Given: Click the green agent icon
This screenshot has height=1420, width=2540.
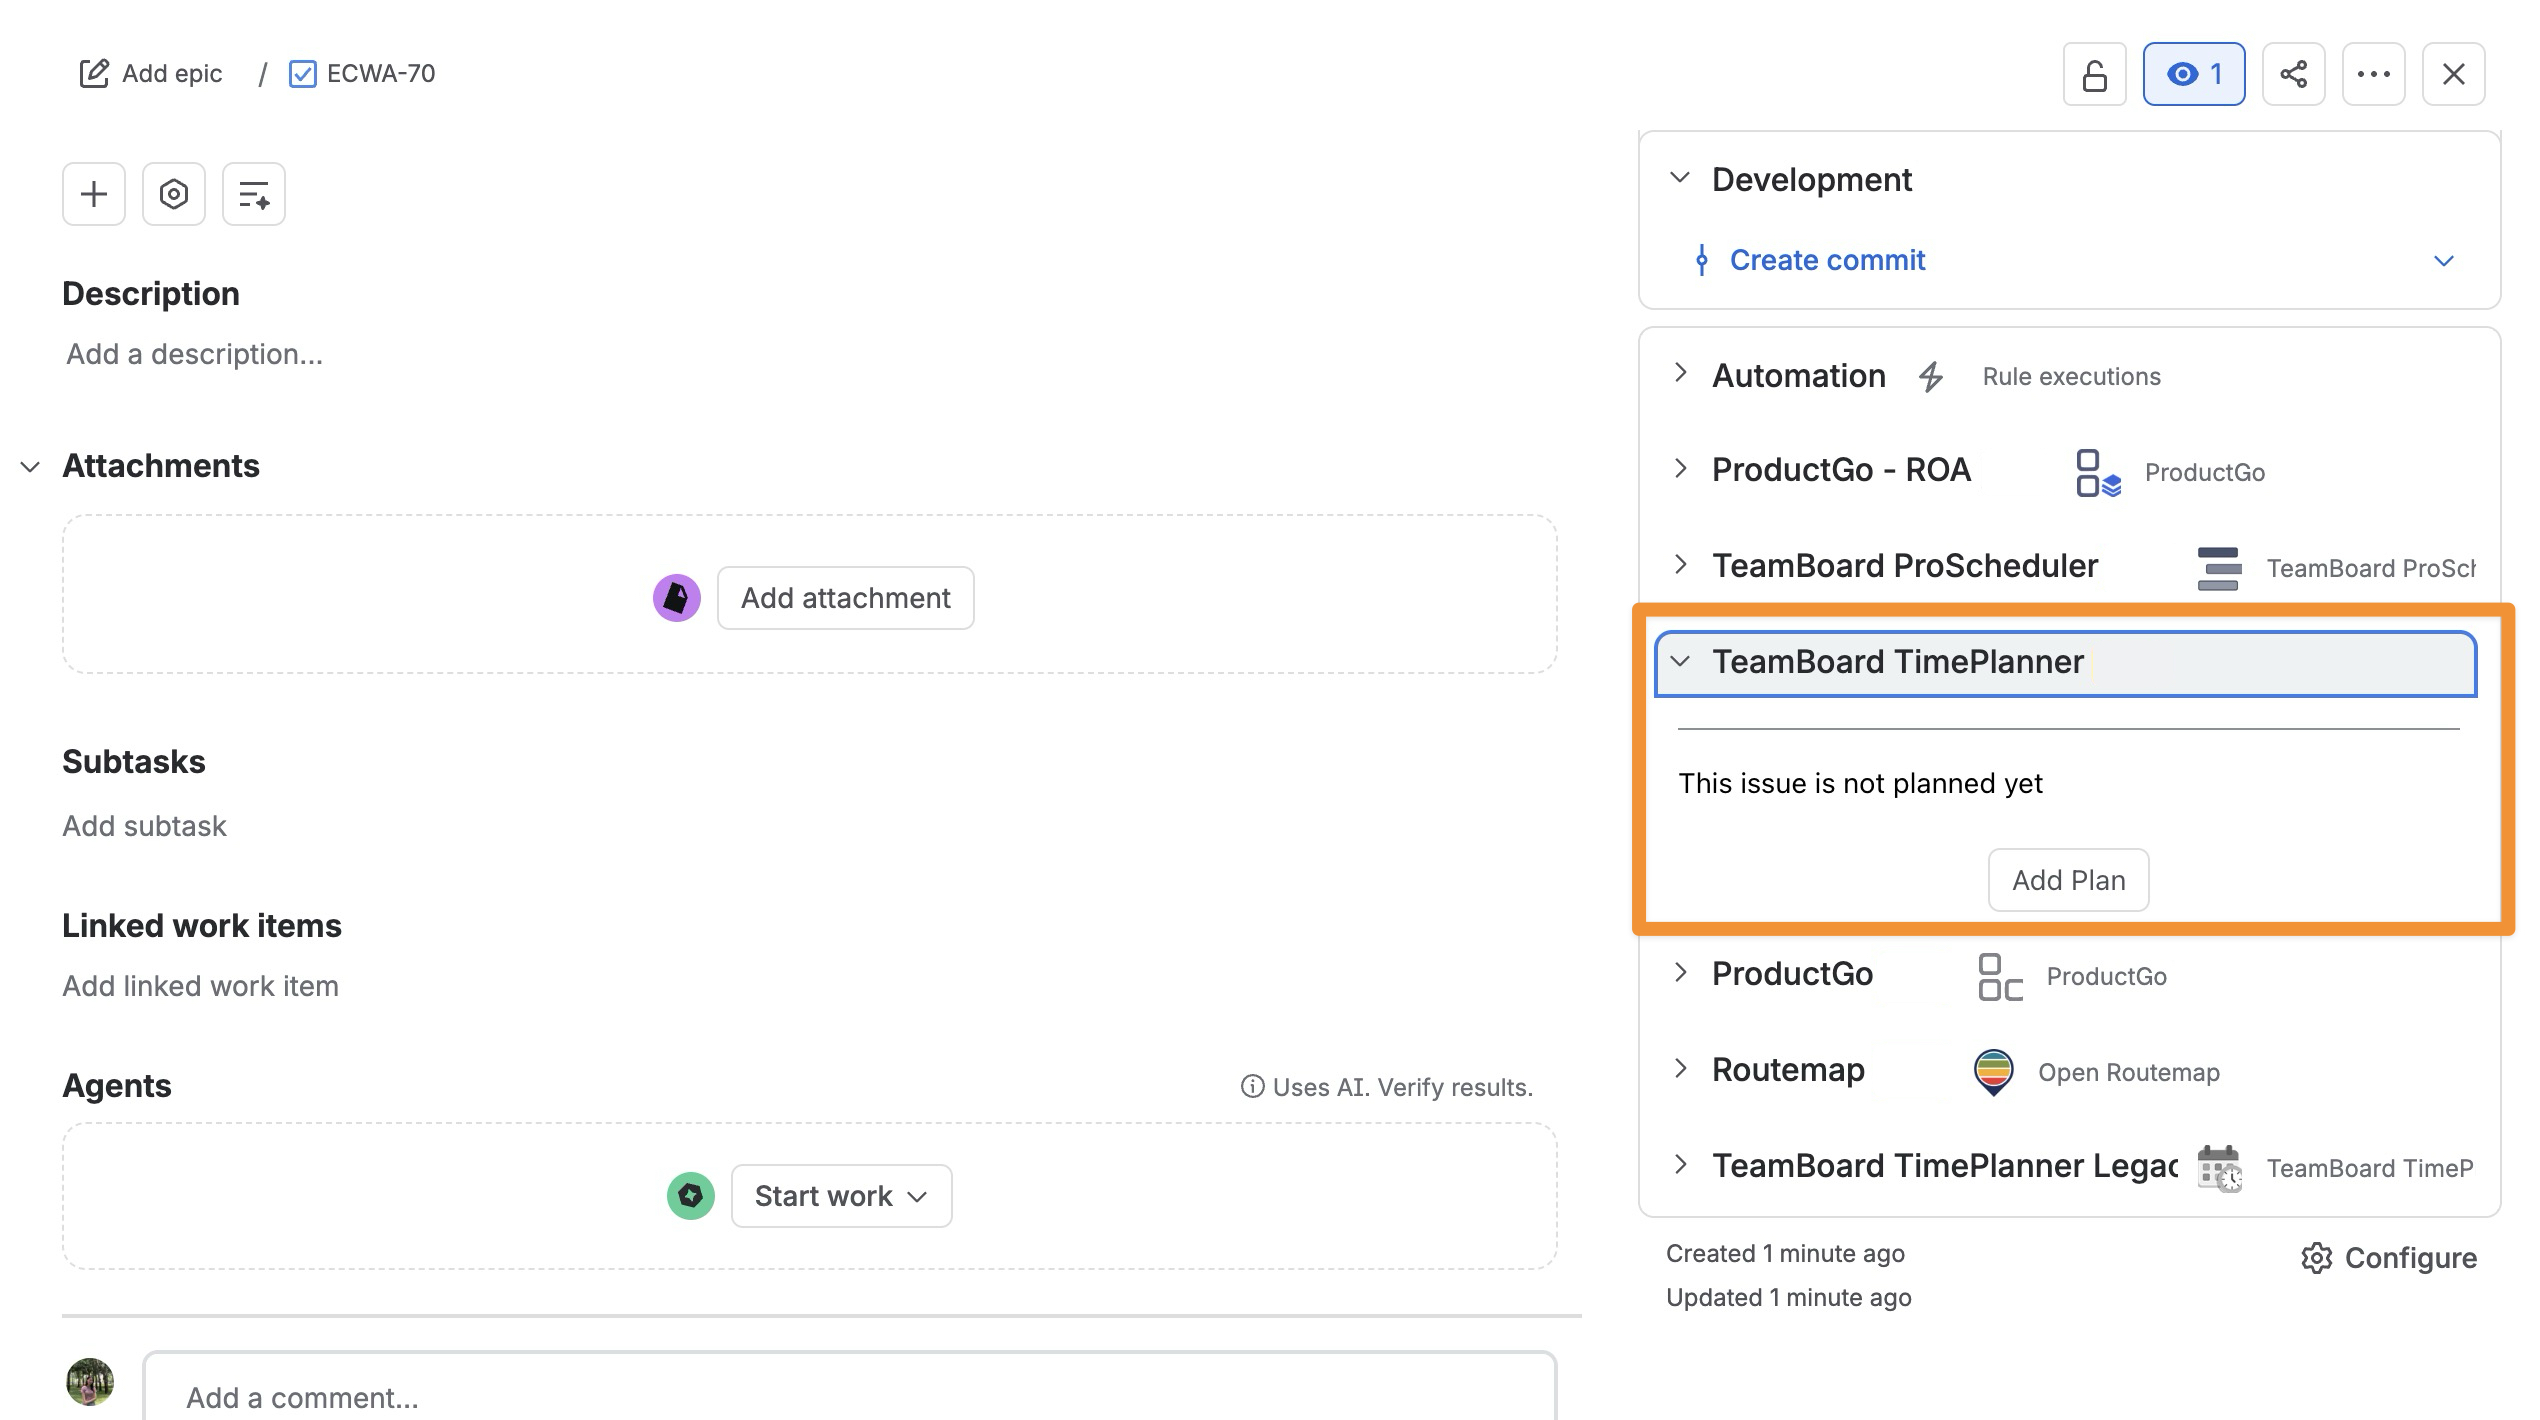Looking at the screenshot, I should click(691, 1196).
